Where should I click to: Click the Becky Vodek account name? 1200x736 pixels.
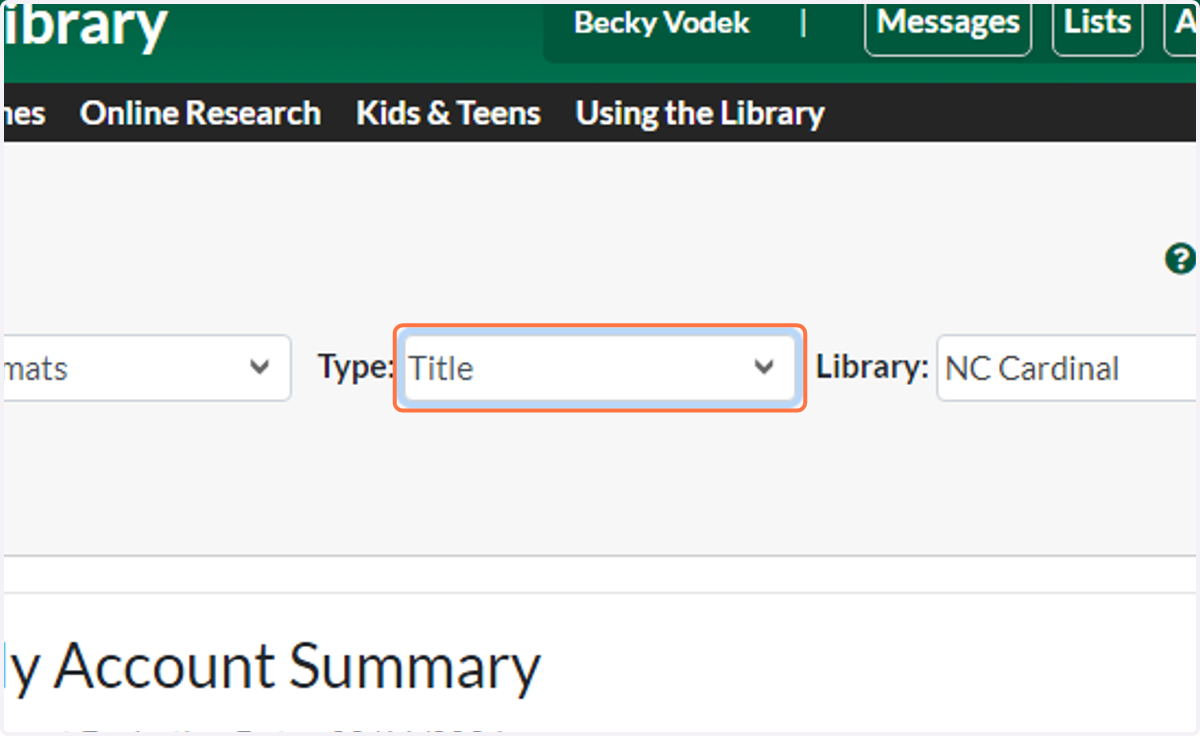click(x=662, y=23)
